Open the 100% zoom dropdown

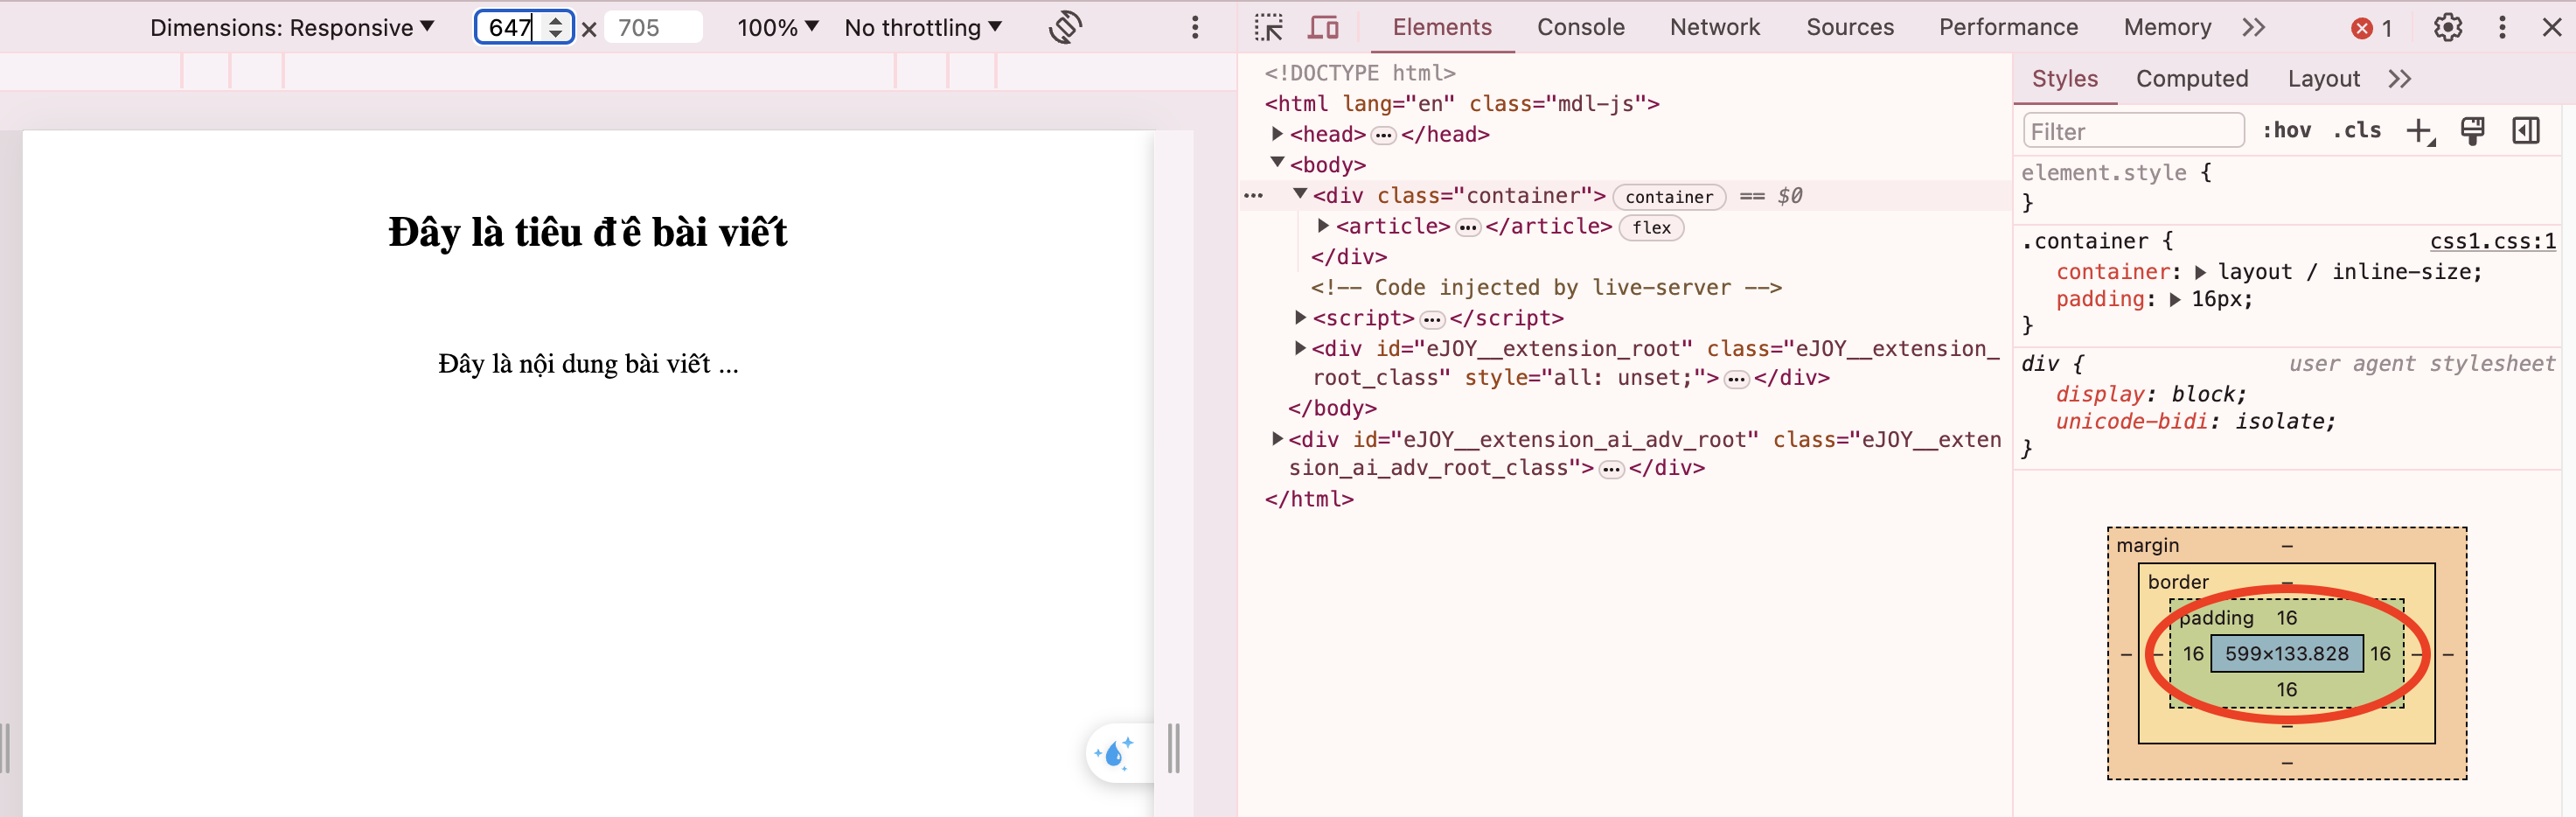tap(778, 27)
